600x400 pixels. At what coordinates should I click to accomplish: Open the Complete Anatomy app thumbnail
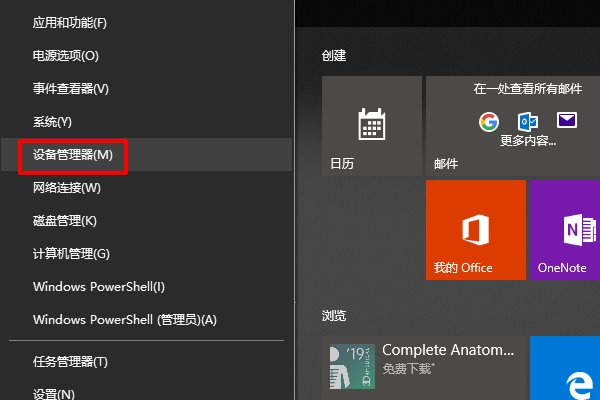pyautogui.click(x=352, y=366)
